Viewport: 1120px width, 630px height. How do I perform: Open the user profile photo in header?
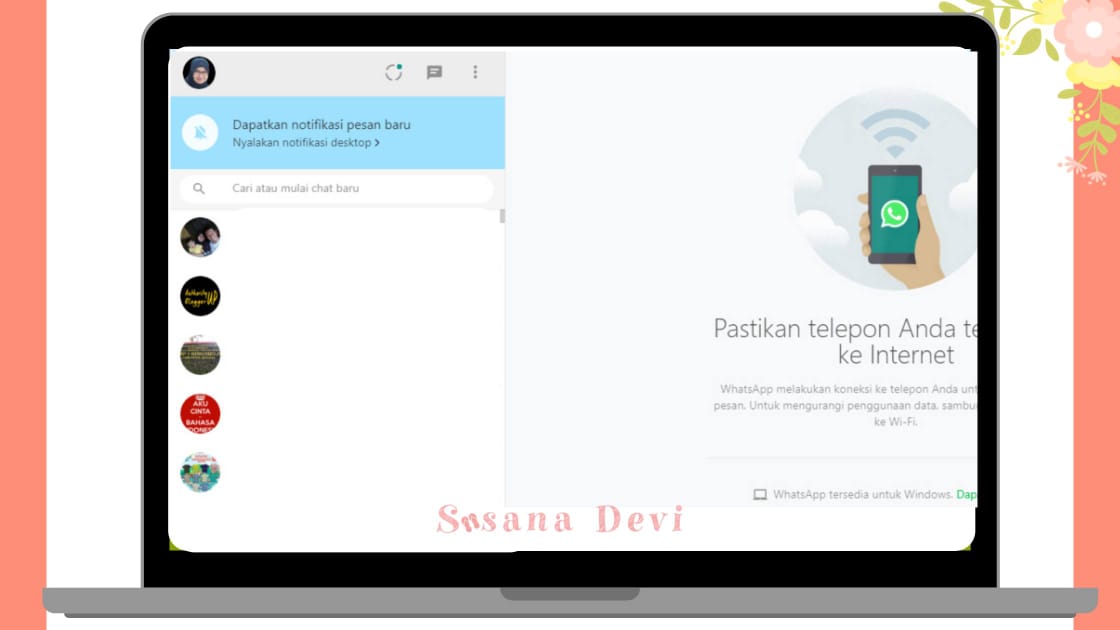[199, 73]
